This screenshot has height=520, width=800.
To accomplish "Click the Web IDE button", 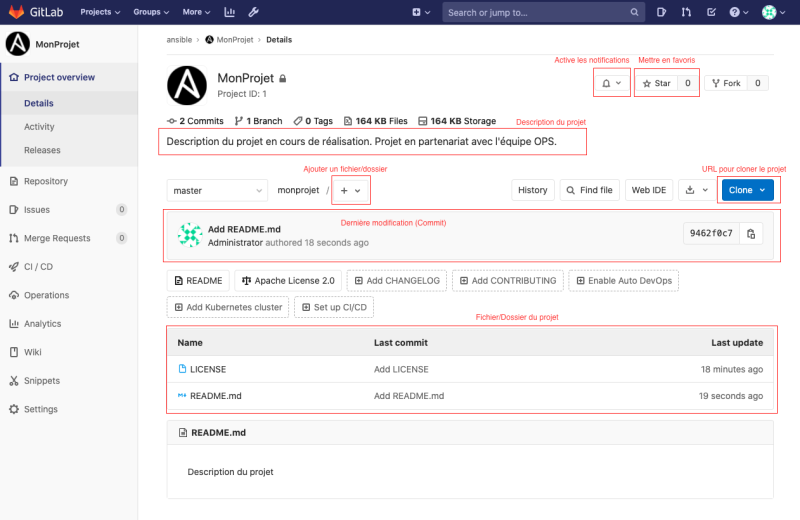I will 649,190.
